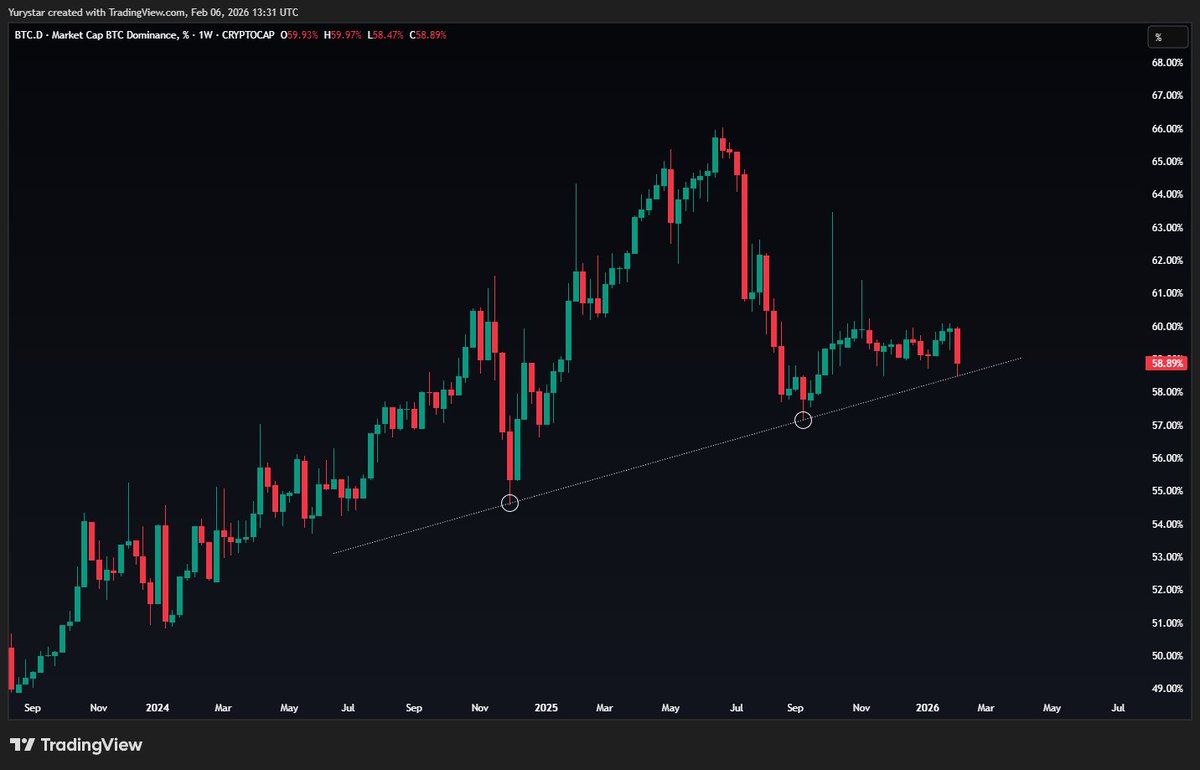Viewport: 1200px width, 770px height.
Task: Click the high value H59.97%
Action: point(342,35)
